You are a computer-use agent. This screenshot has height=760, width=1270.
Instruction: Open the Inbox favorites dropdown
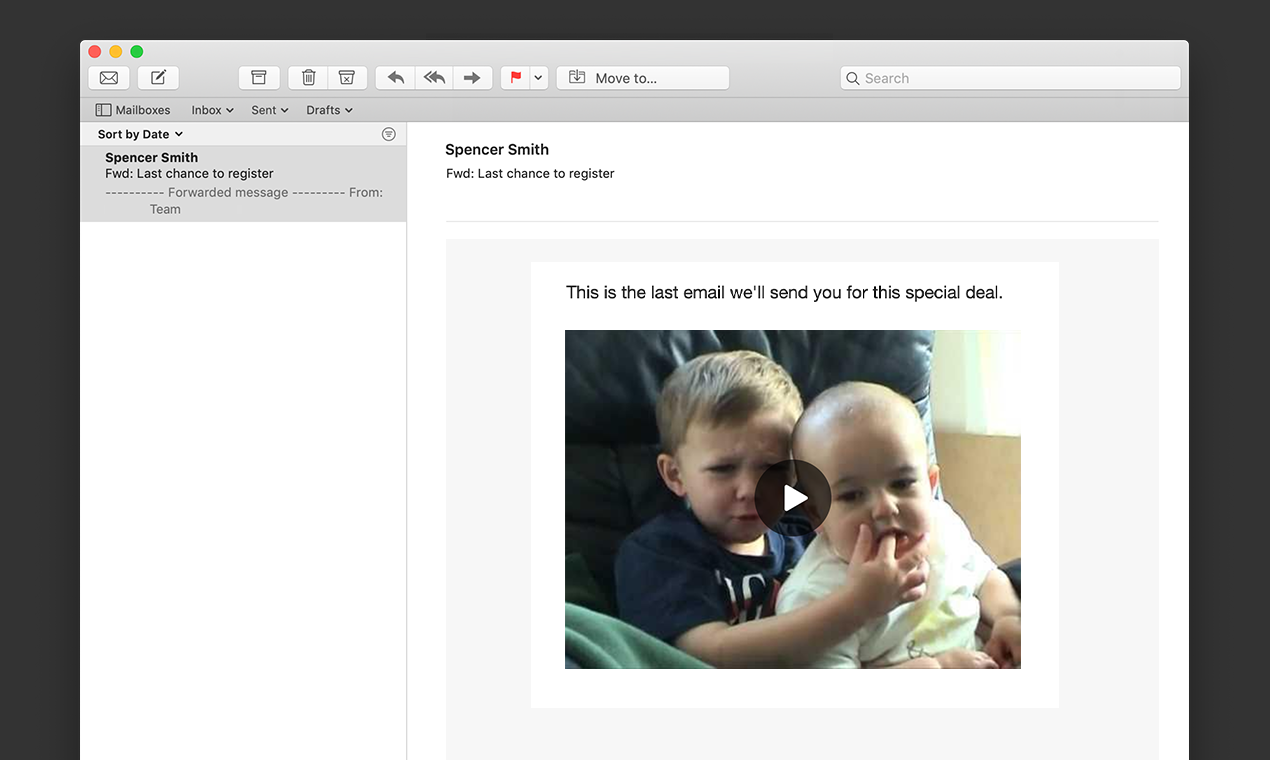(212, 110)
